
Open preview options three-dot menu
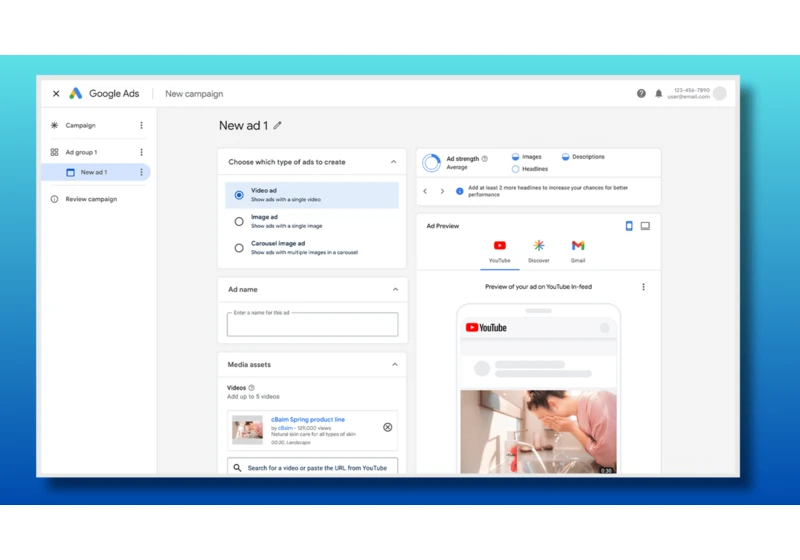pyautogui.click(x=643, y=287)
